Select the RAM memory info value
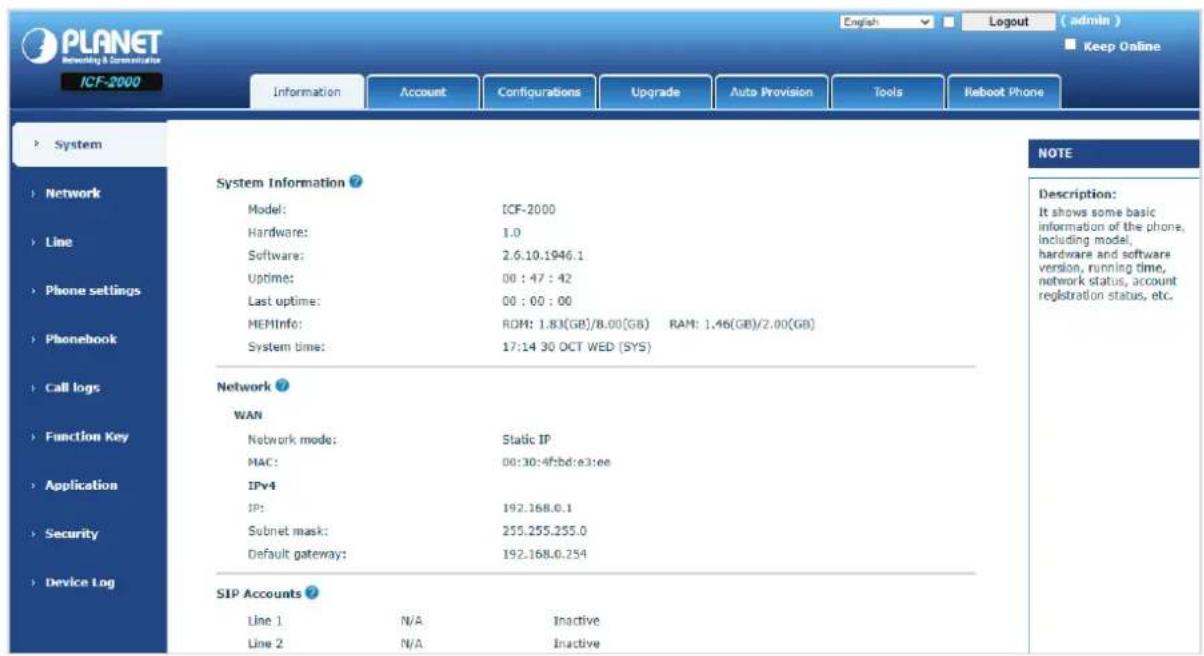 (x=741, y=324)
